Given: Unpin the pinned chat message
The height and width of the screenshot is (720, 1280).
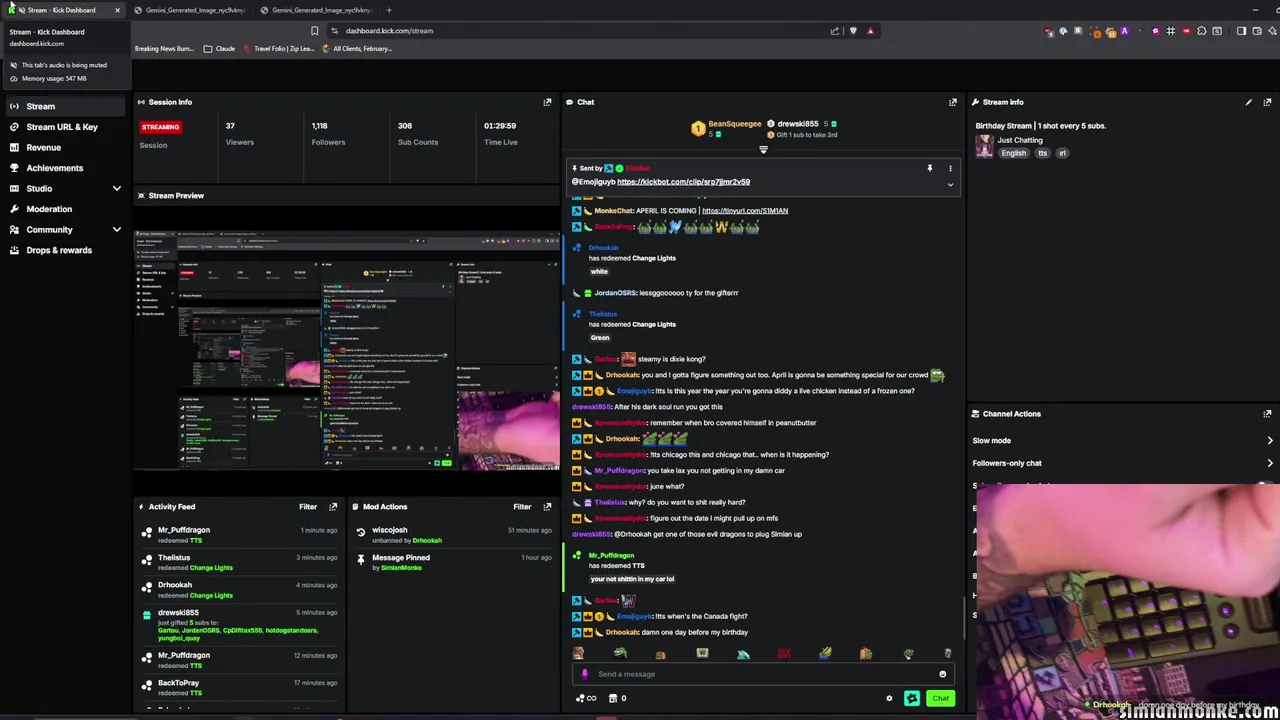Looking at the screenshot, I should point(929,168).
